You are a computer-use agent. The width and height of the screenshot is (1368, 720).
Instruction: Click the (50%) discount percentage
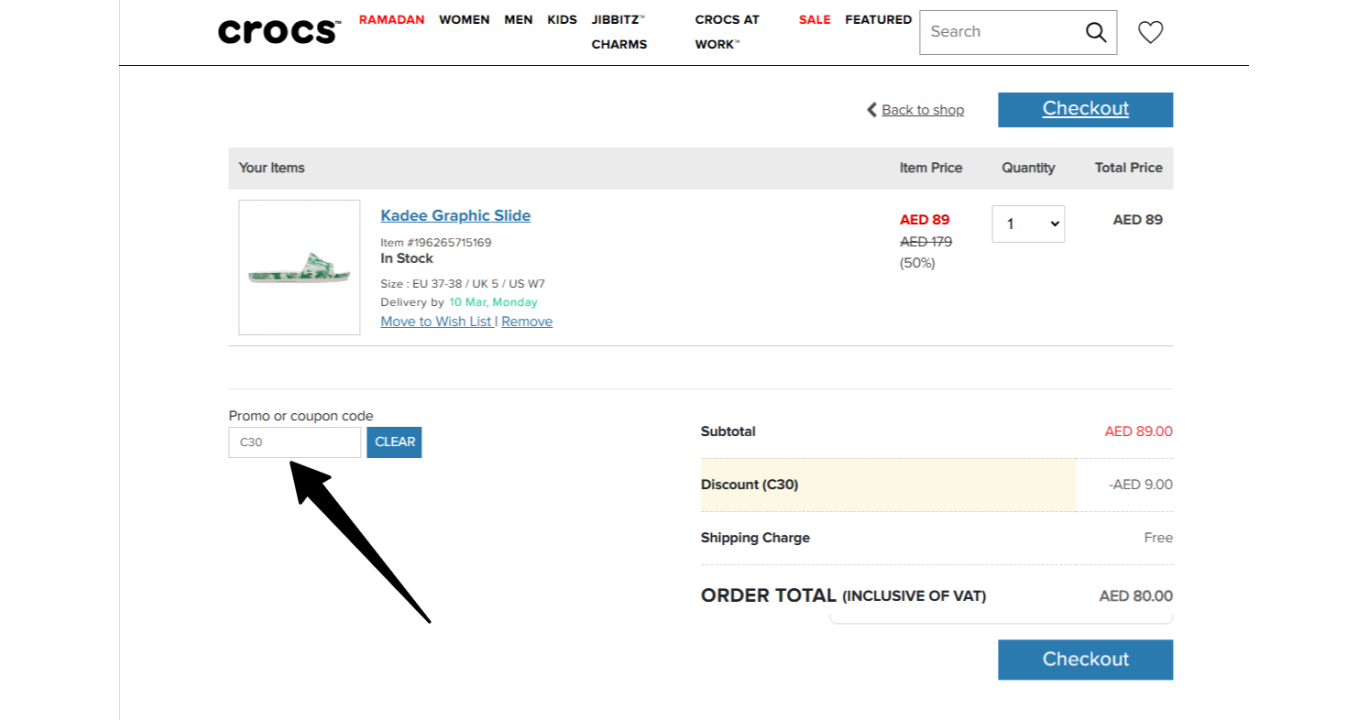pyautogui.click(x=918, y=263)
